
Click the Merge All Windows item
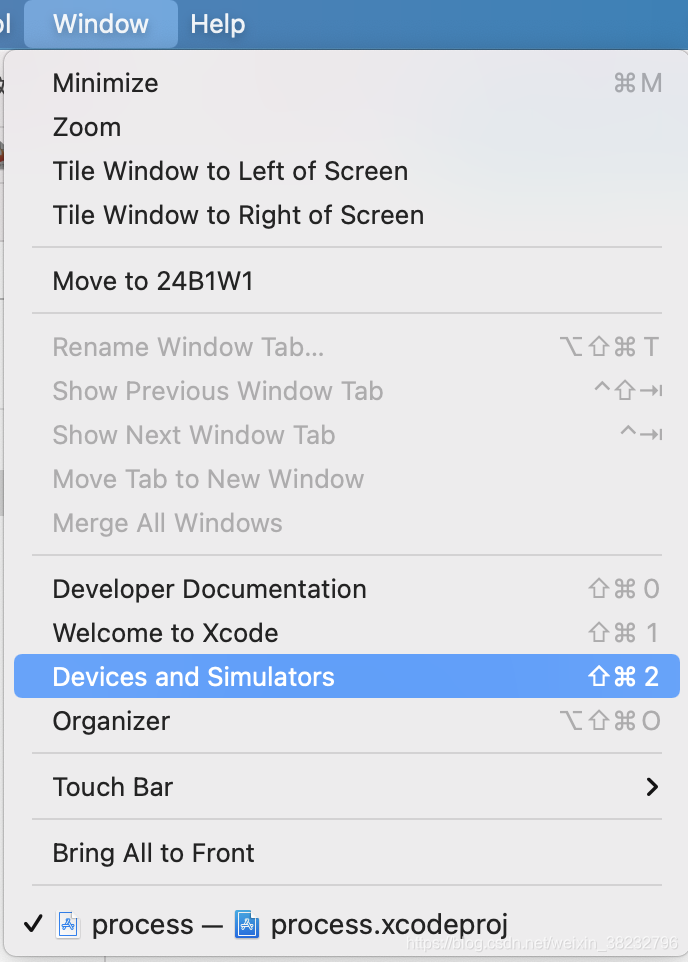point(347,523)
